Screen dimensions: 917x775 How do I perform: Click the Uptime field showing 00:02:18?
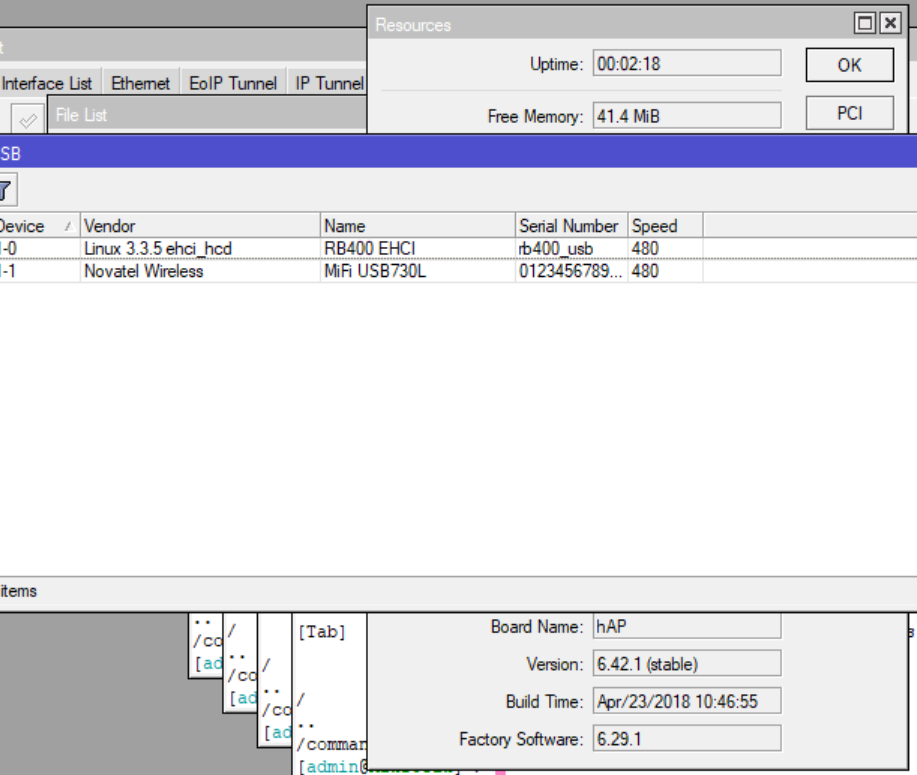tap(687, 63)
